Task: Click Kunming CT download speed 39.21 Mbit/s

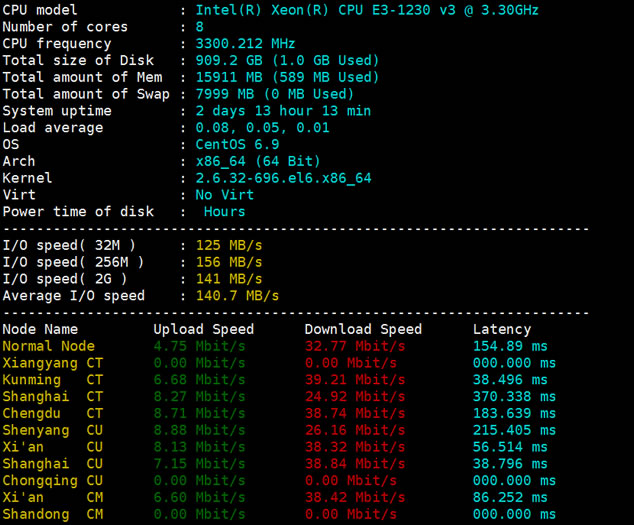Action: tap(354, 380)
